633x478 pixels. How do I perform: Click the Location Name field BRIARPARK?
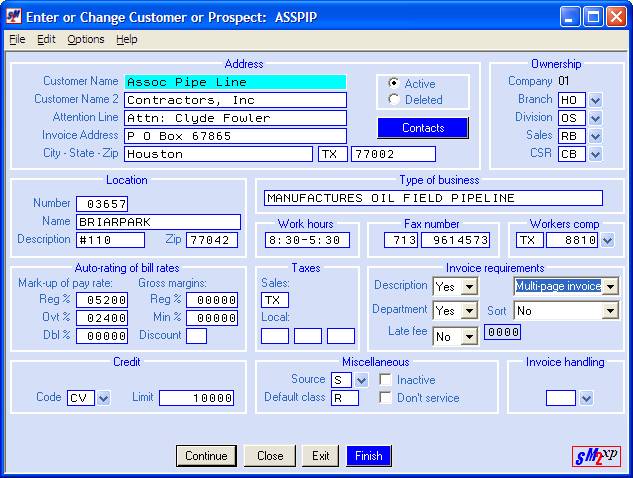click(x=158, y=222)
